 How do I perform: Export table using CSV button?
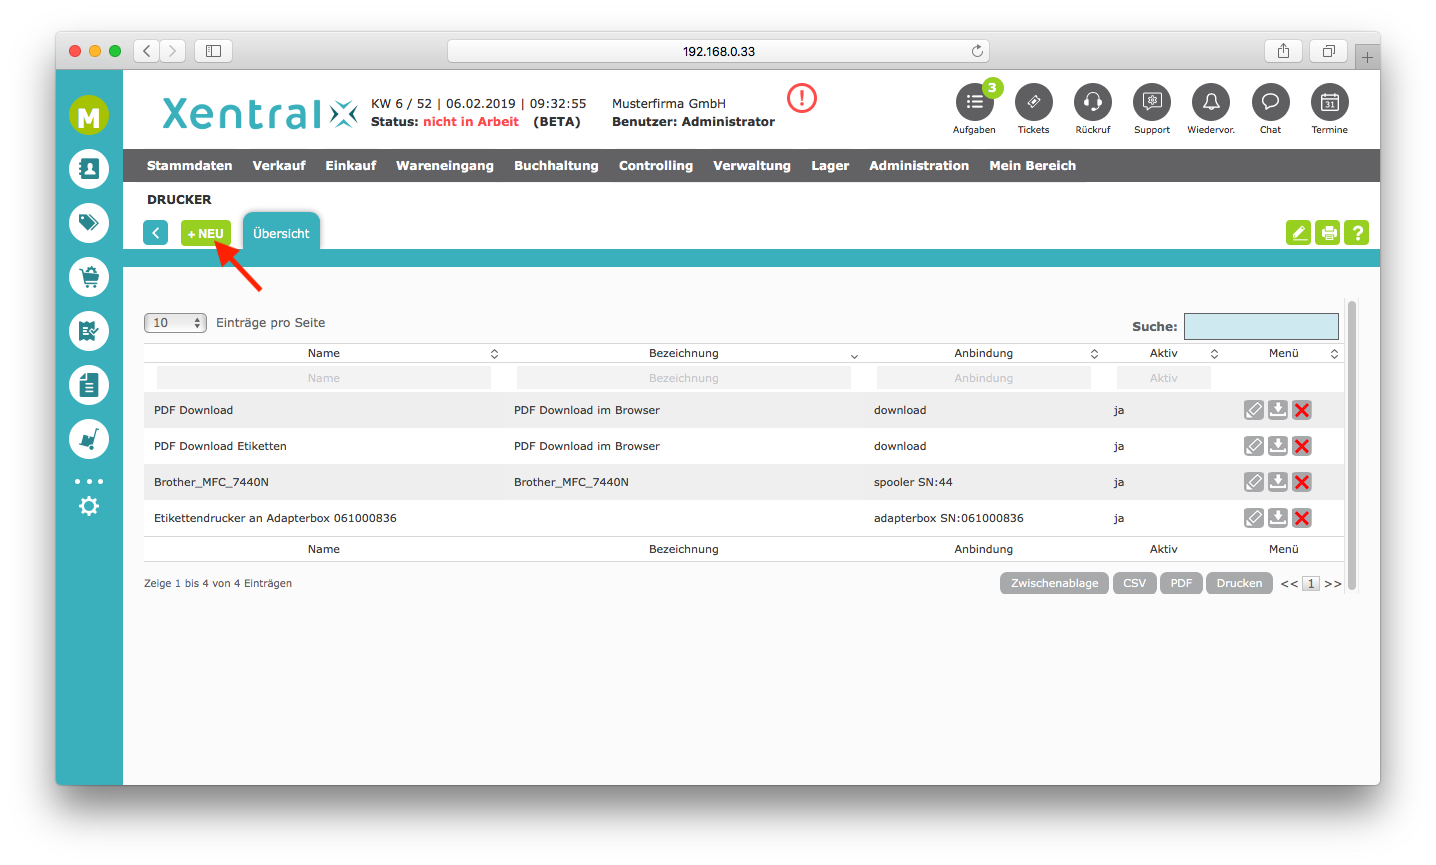[x=1134, y=583]
